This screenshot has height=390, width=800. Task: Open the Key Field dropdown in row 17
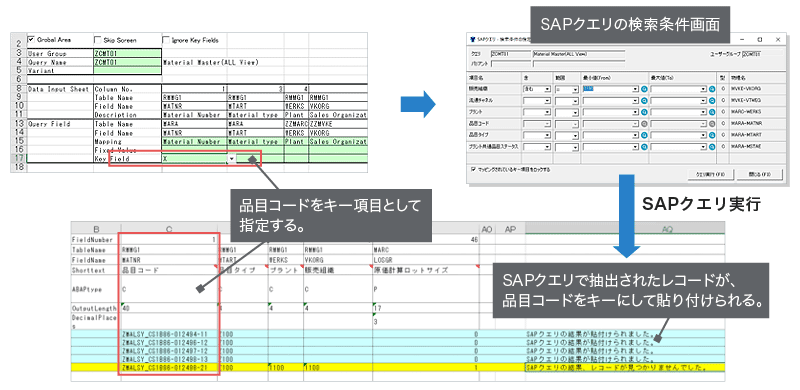coord(232,159)
